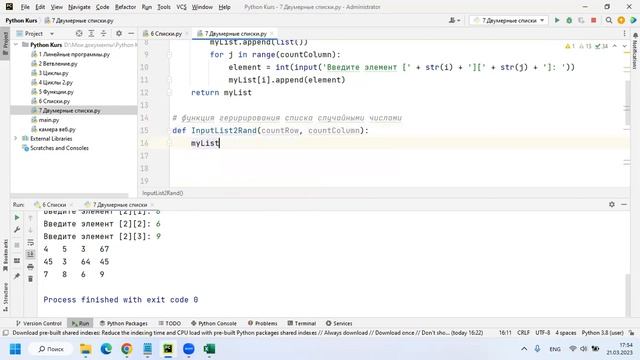Open editor tabs three-dot menu

coord(624,33)
